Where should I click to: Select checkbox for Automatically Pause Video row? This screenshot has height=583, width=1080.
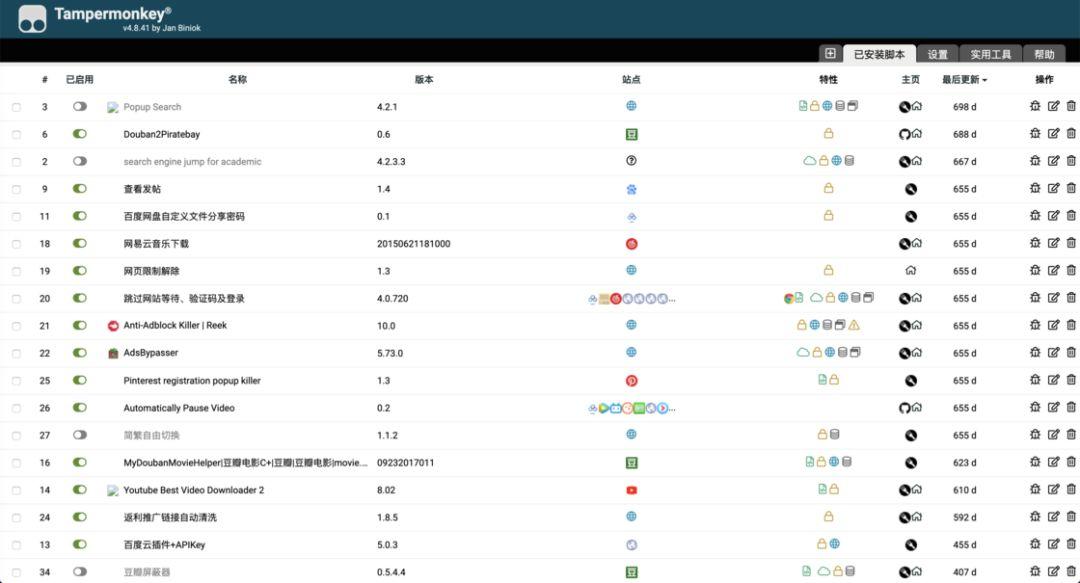point(16,408)
